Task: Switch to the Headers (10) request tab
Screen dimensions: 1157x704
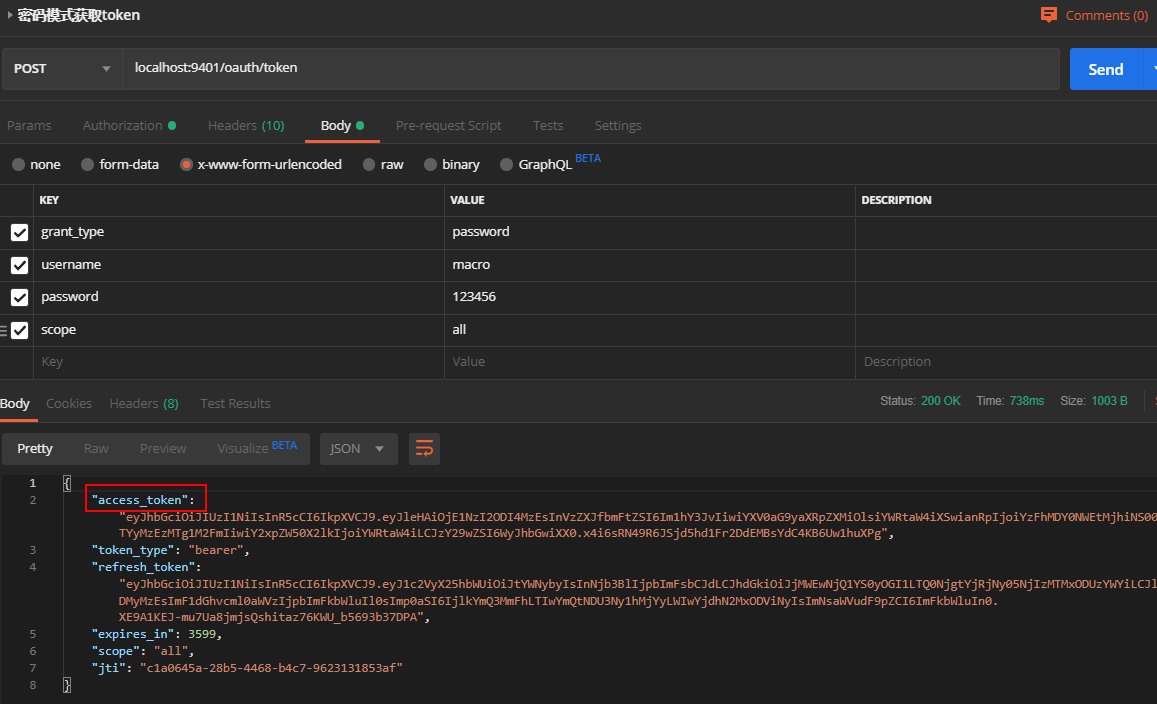Action: point(246,125)
